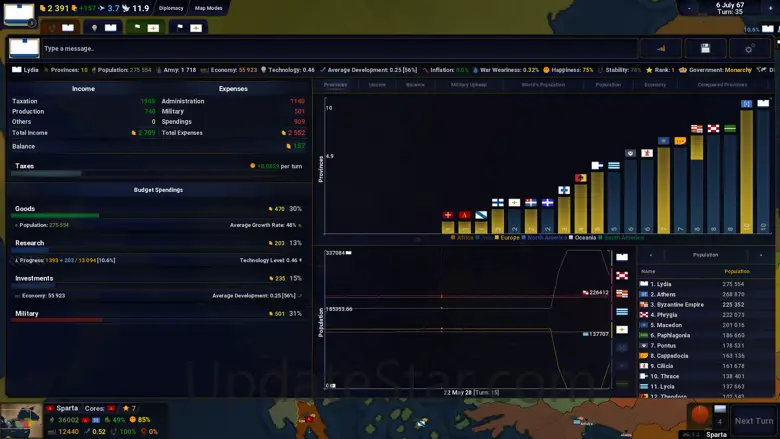Select 11. Lycia in ranking list
Image resolution: width=780 pixels, height=439 pixels.
coord(706,386)
